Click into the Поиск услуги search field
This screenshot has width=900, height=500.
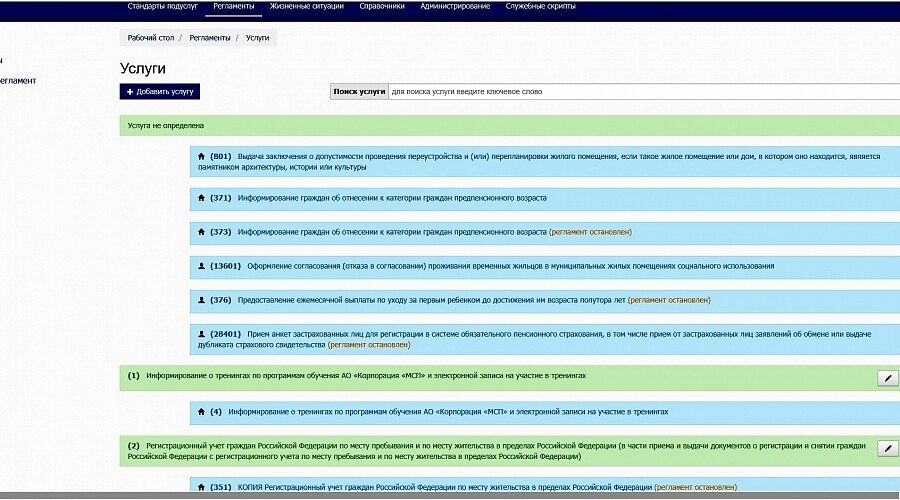click(x=640, y=91)
